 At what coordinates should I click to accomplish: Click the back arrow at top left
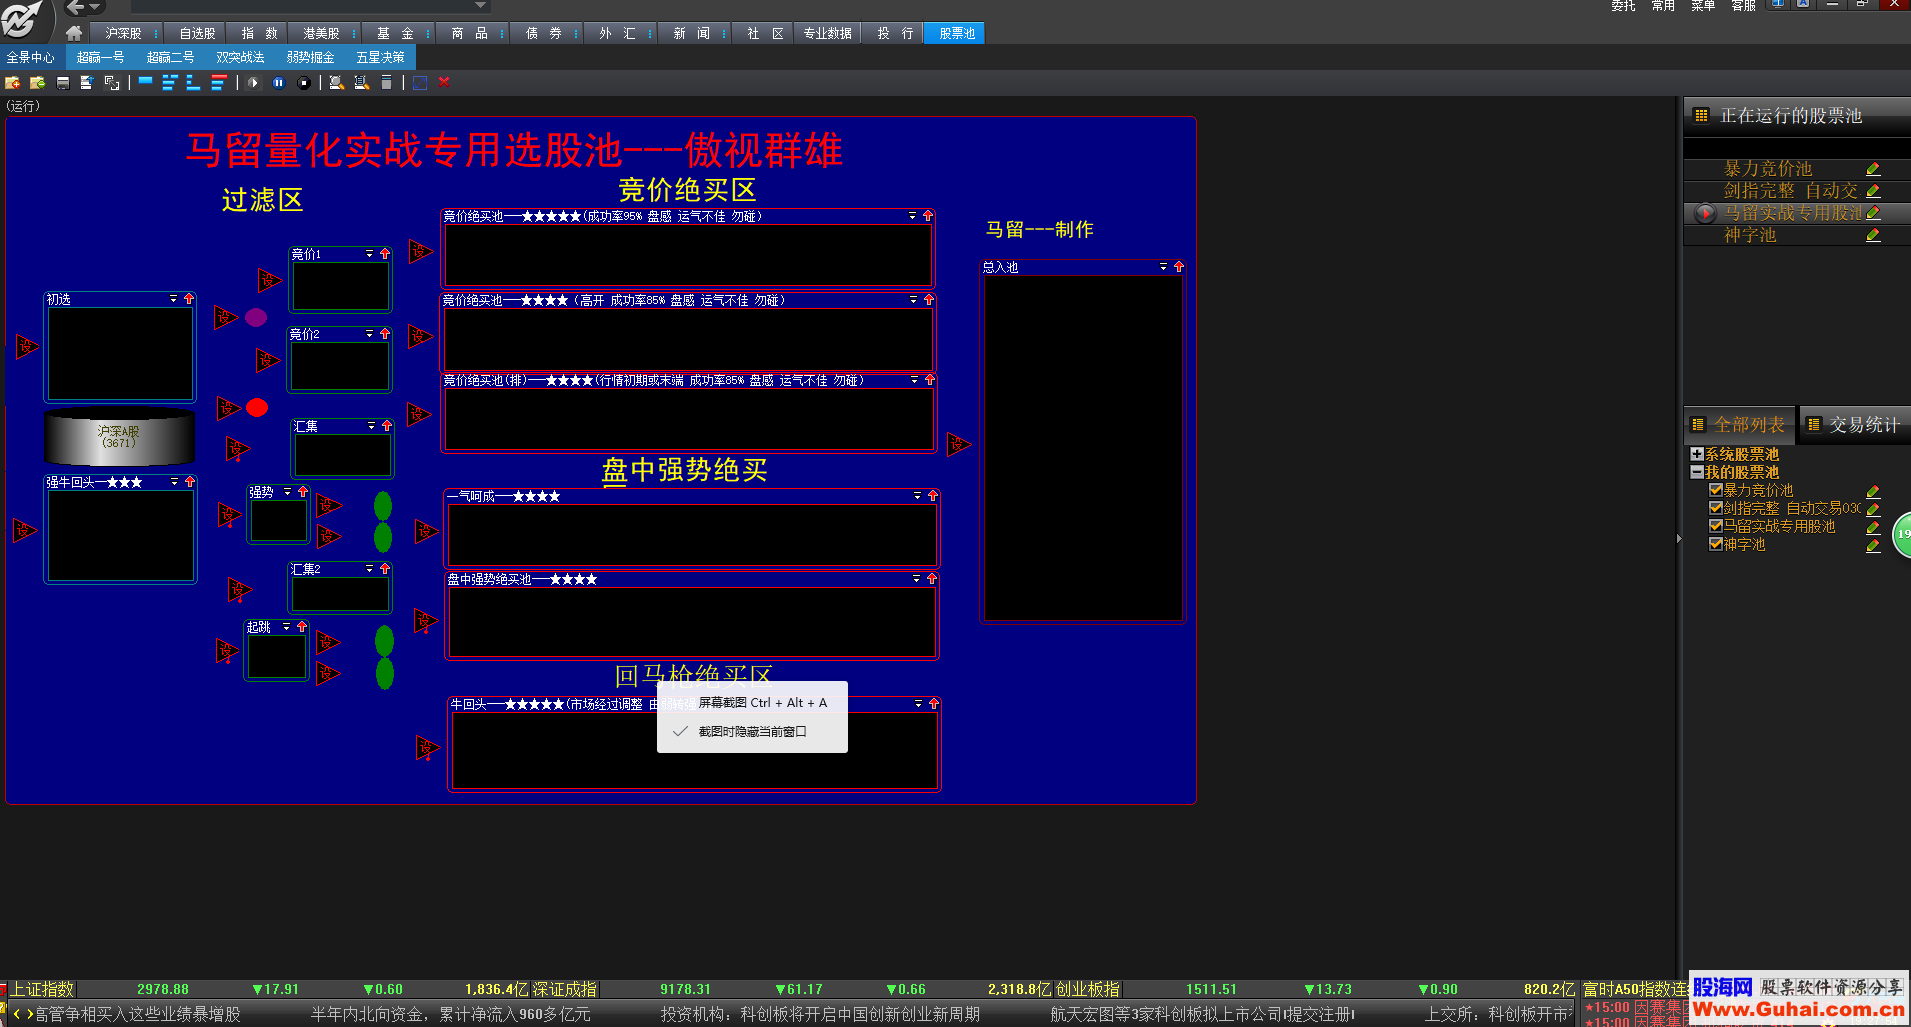(x=76, y=8)
